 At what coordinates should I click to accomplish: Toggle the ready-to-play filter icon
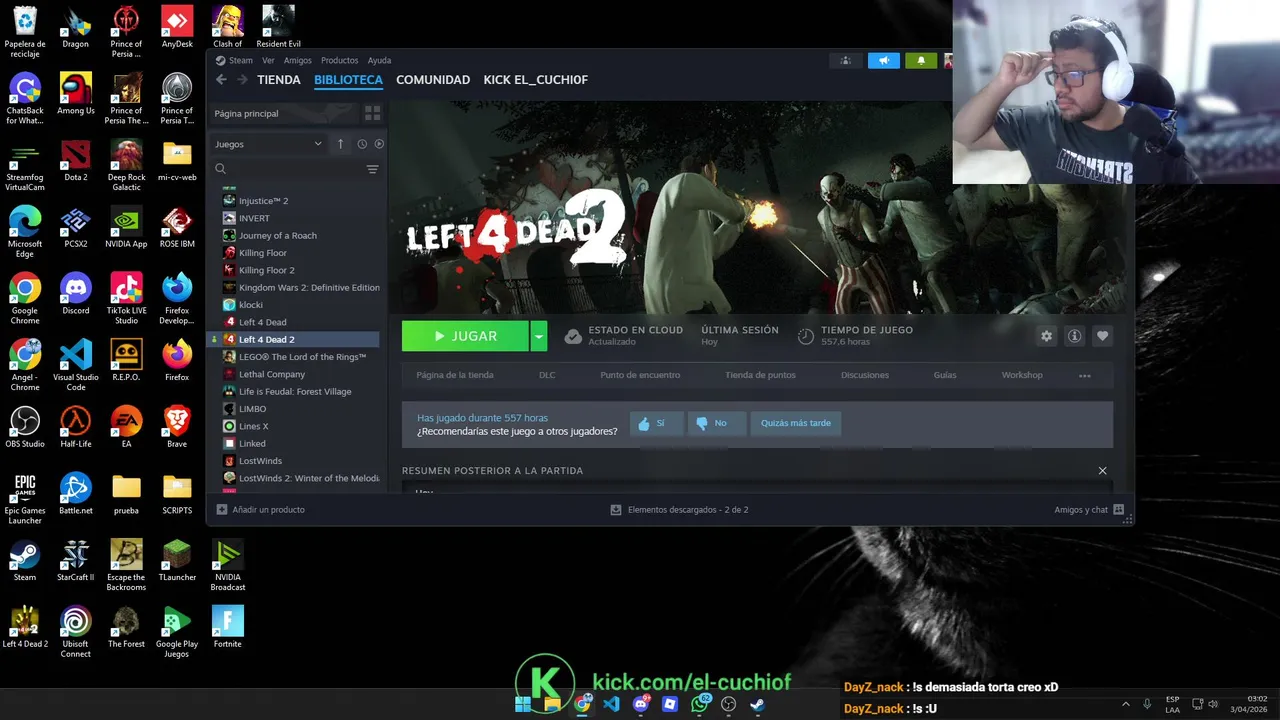coord(379,144)
